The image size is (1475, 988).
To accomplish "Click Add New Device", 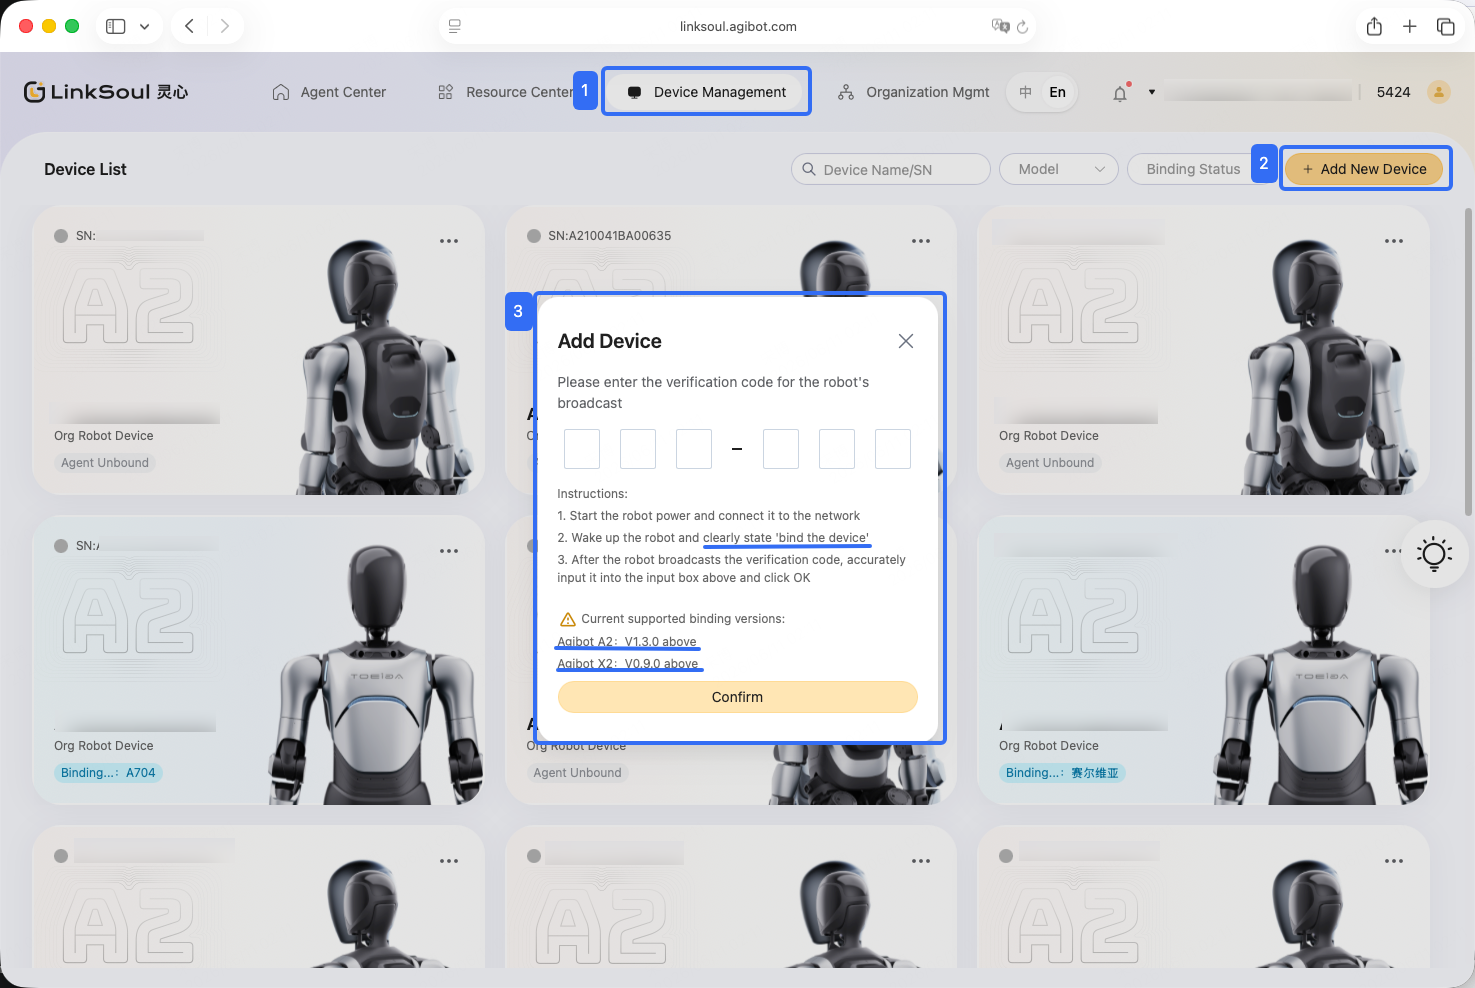I will click(1365, 169).
